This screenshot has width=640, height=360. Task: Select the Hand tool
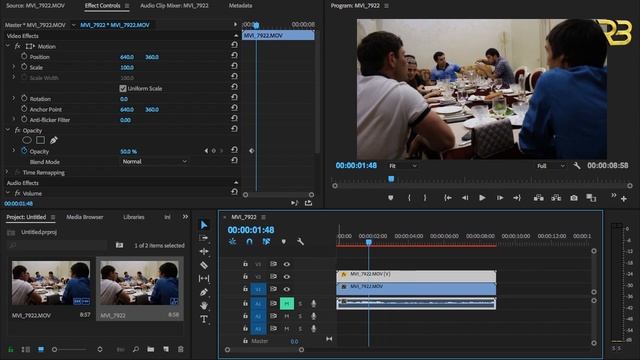pyautogui.click(x=204, y=305)
